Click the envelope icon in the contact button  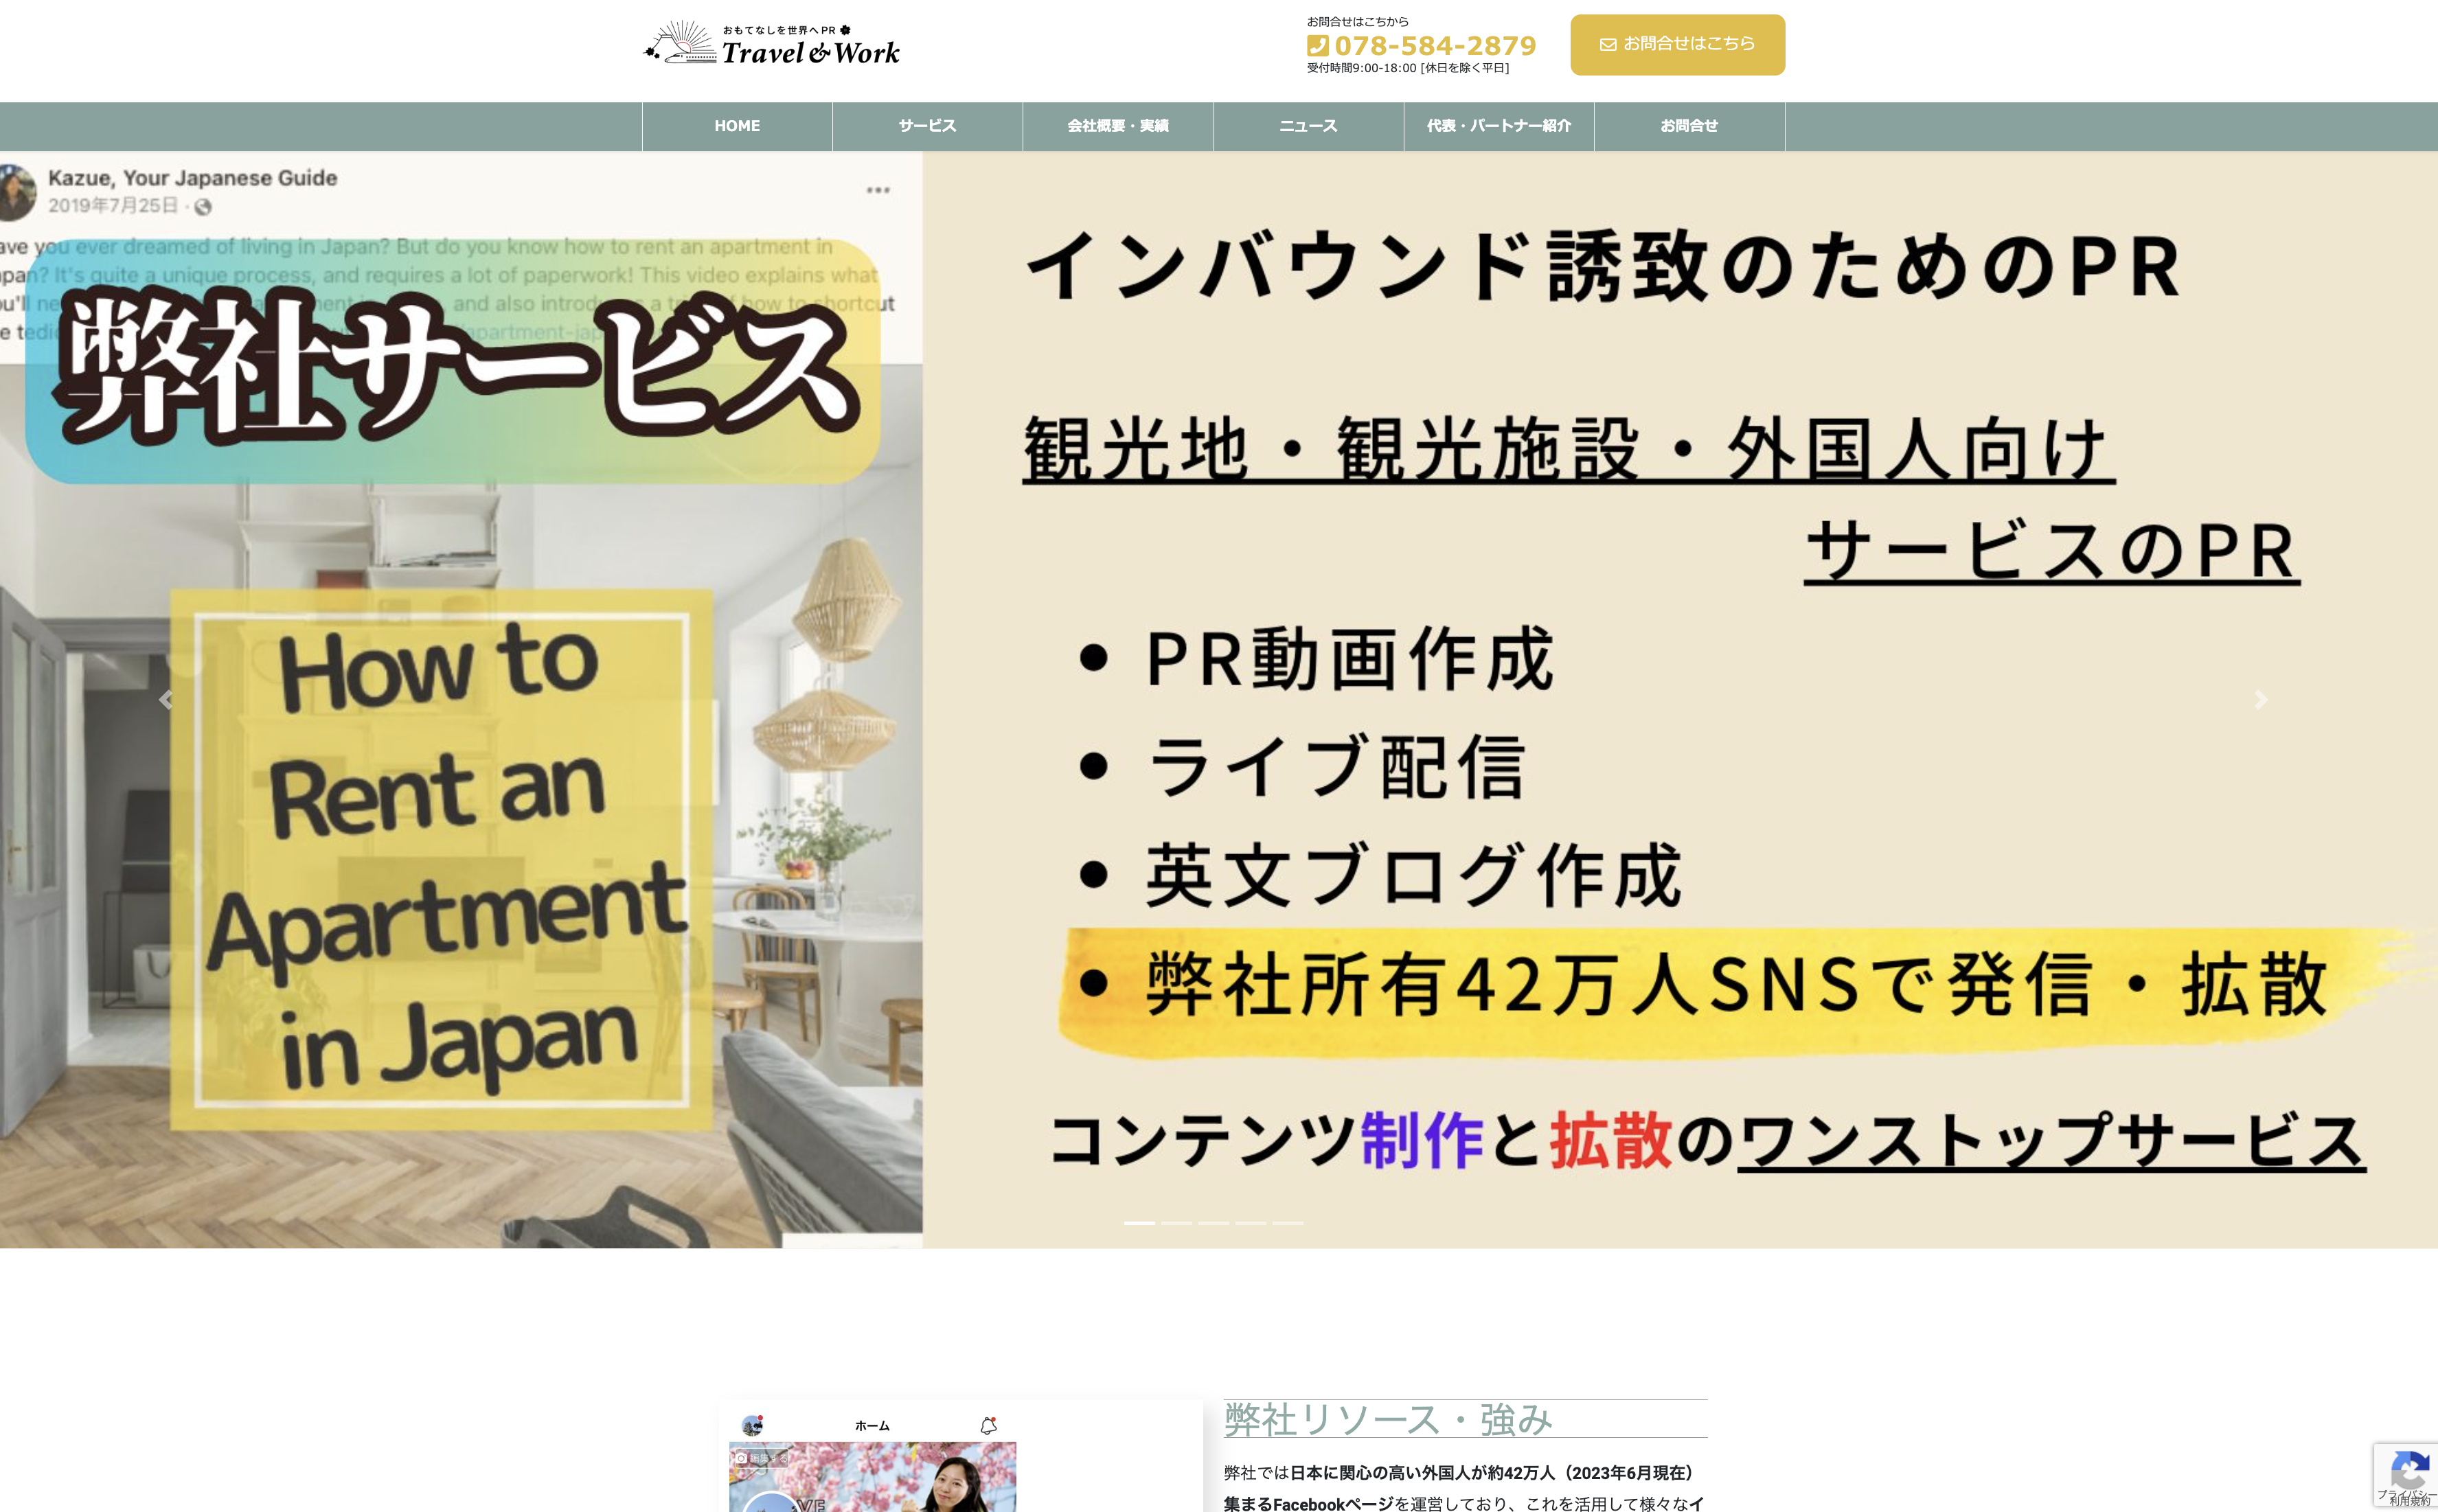tap(1607, 45)
